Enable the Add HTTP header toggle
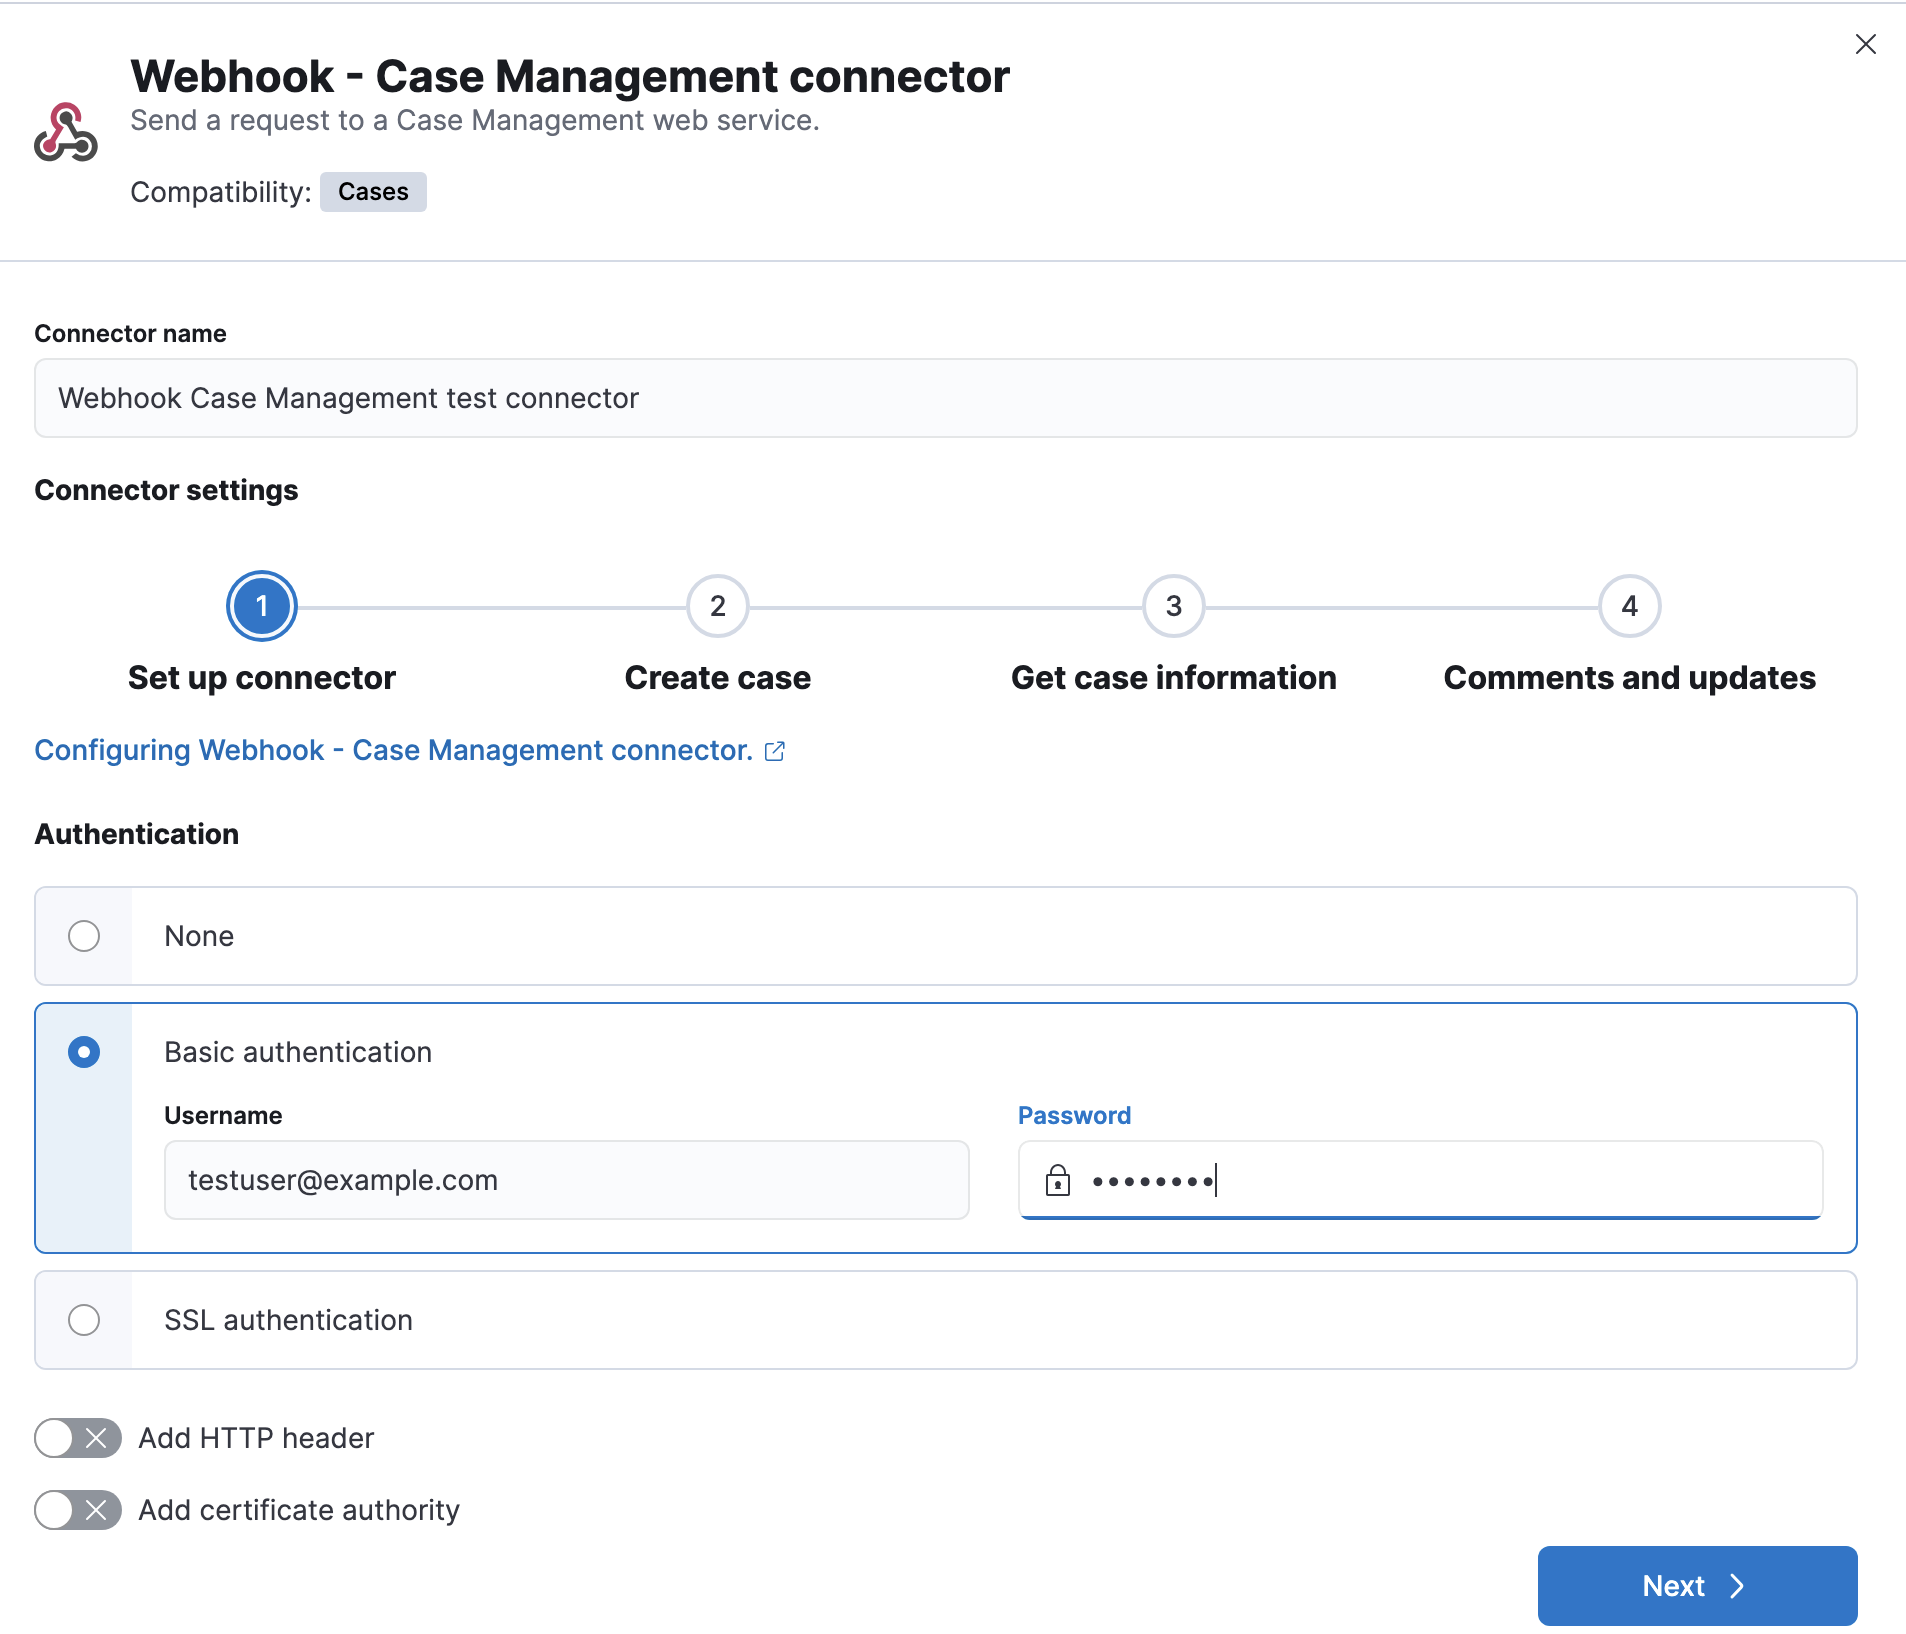The height and width of the screenshot is (1634, 1906). coord(77,1438)
